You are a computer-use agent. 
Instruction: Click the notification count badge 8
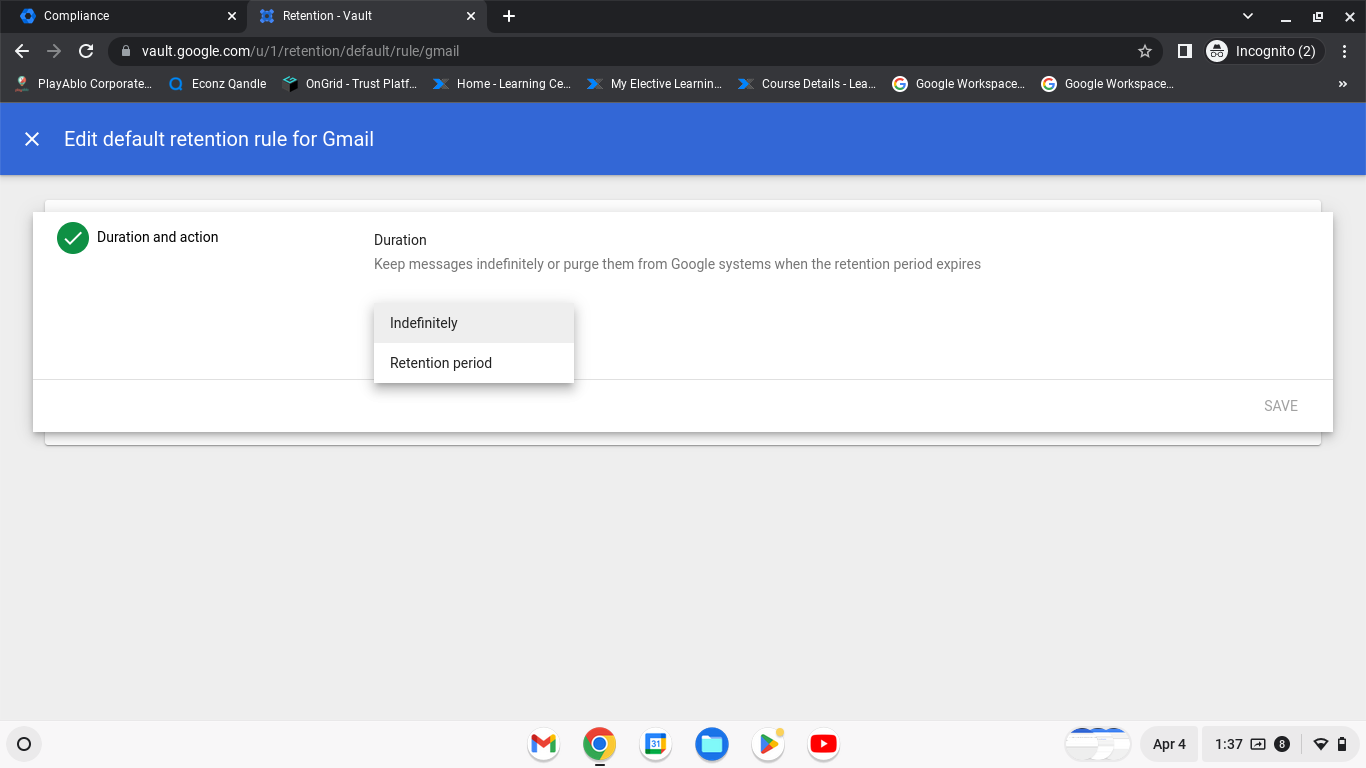(x=1282, y=744)
